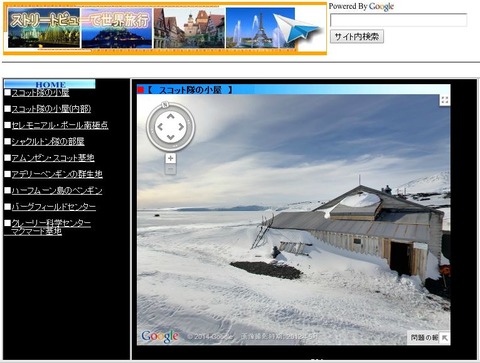This screenshot has height=363, width=480.
Task: Click the site search text field
Action: point(398,20)
